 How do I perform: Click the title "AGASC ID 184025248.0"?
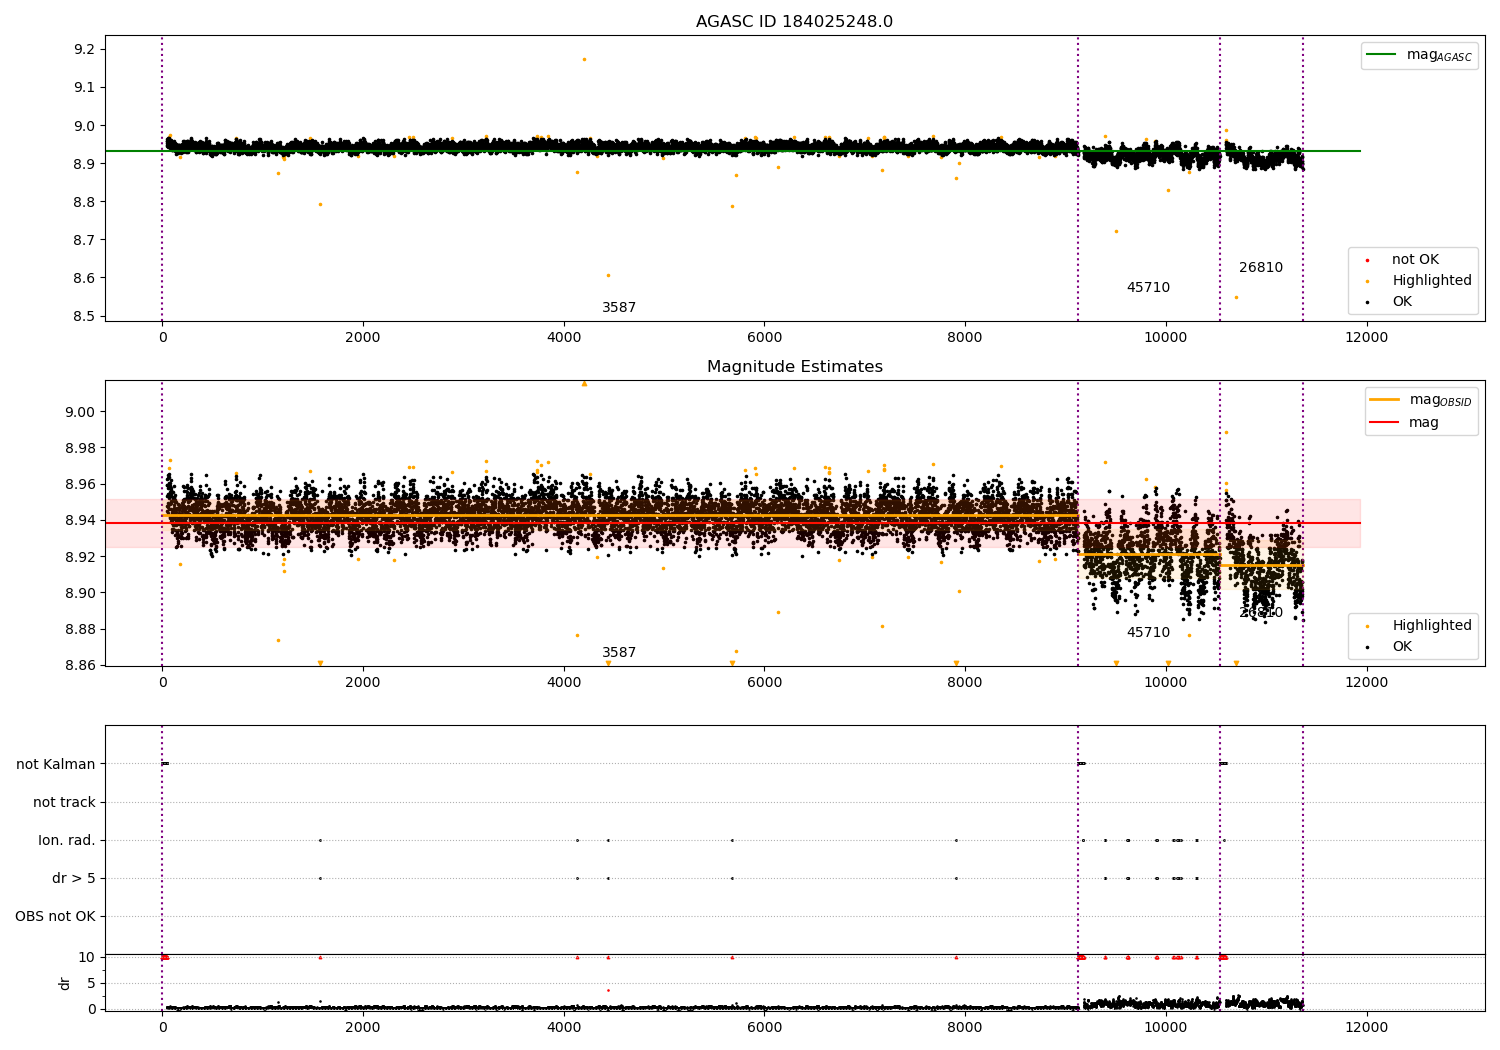click(794, 22)
